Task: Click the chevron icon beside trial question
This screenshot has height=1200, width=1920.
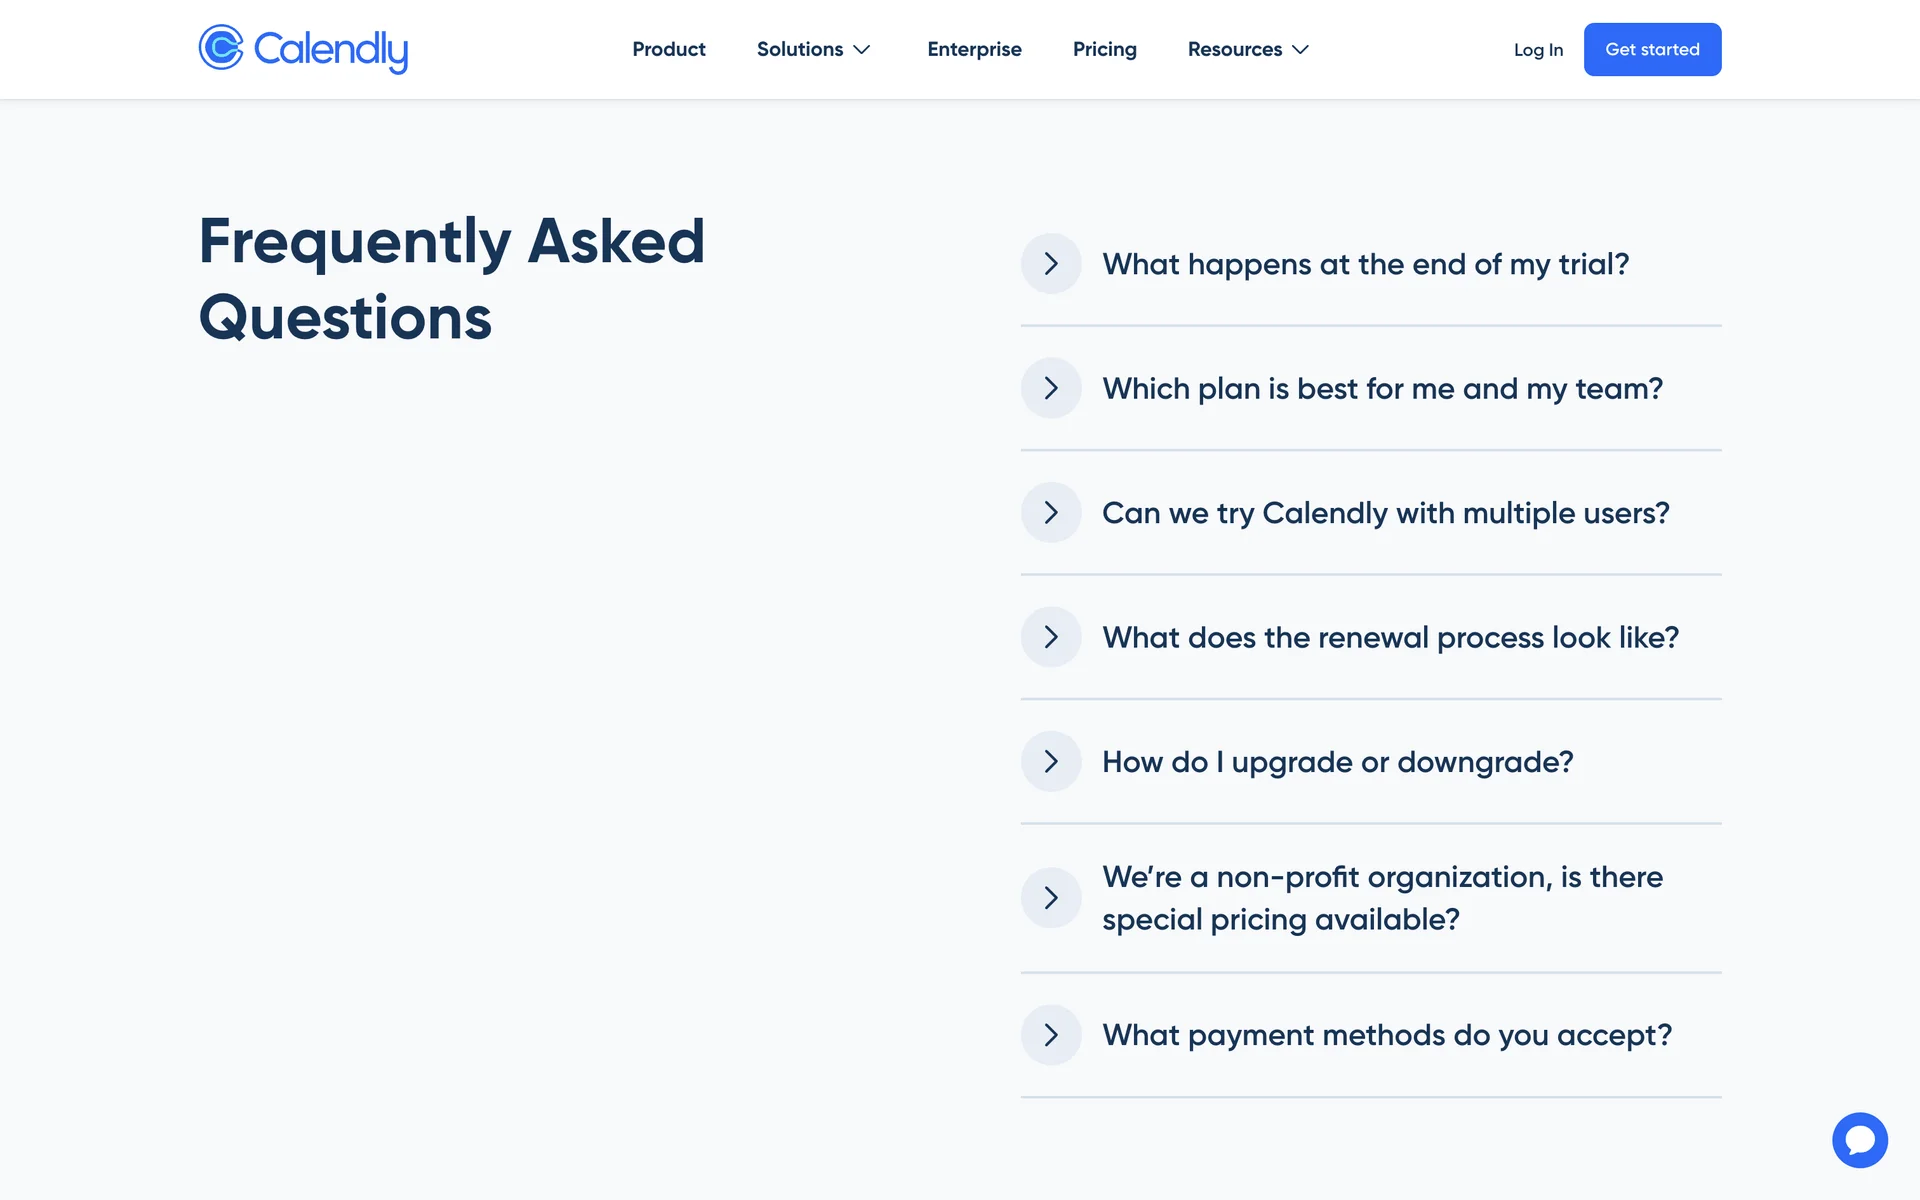Action: [x=1050, y=264]
